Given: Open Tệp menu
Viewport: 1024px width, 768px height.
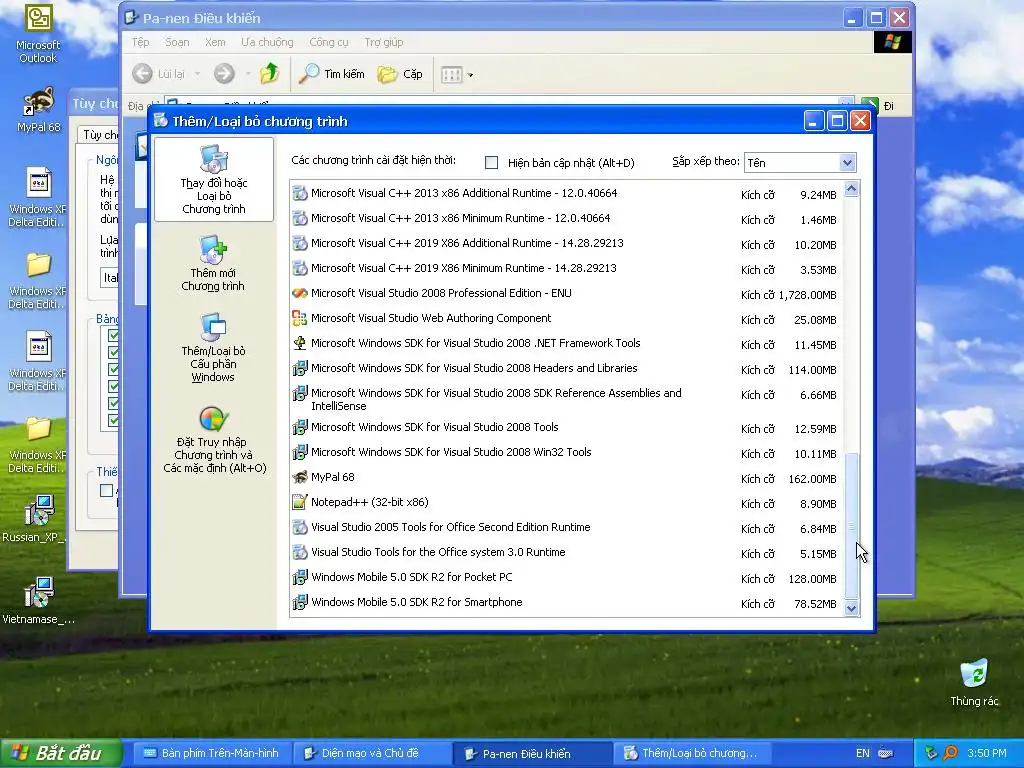Looking at the screenshot, I should 140,42.
